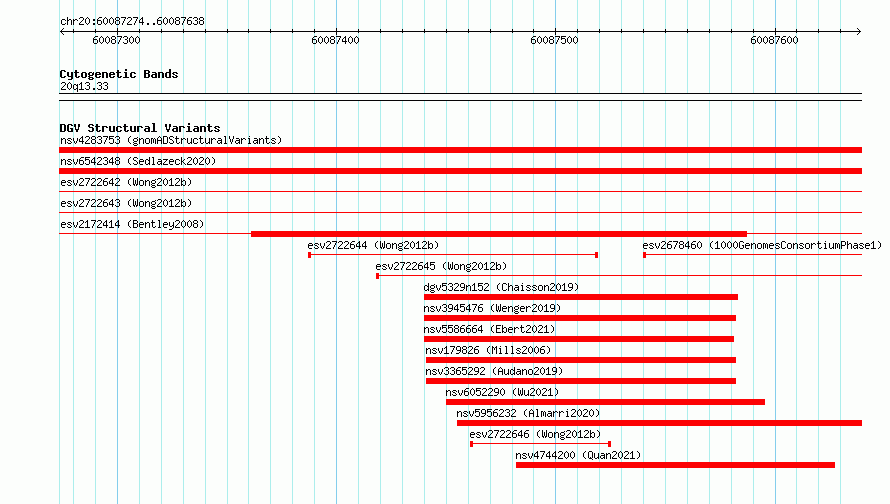Select the nsv3945476 red variant bar
This screenshot has height=504, width=890.
click(x=580, y=318)
